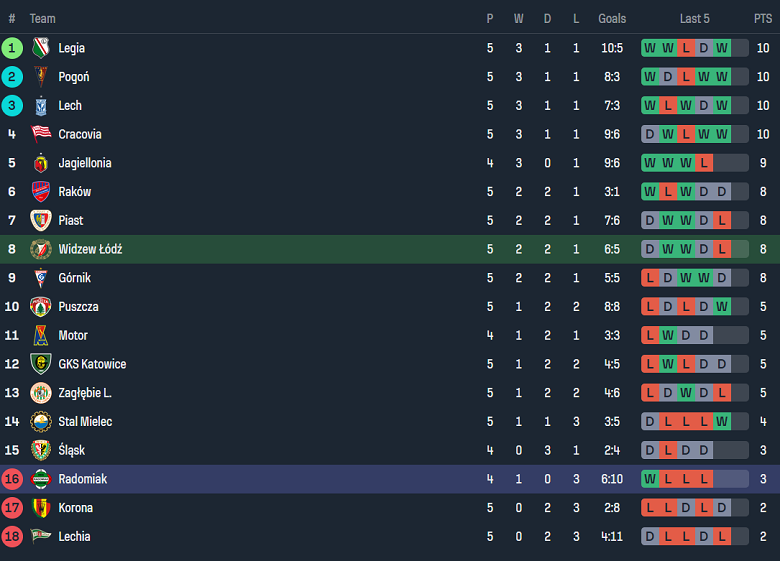Sort table by PTS column header
Screen dimensions: 780x561
point(763,18)
